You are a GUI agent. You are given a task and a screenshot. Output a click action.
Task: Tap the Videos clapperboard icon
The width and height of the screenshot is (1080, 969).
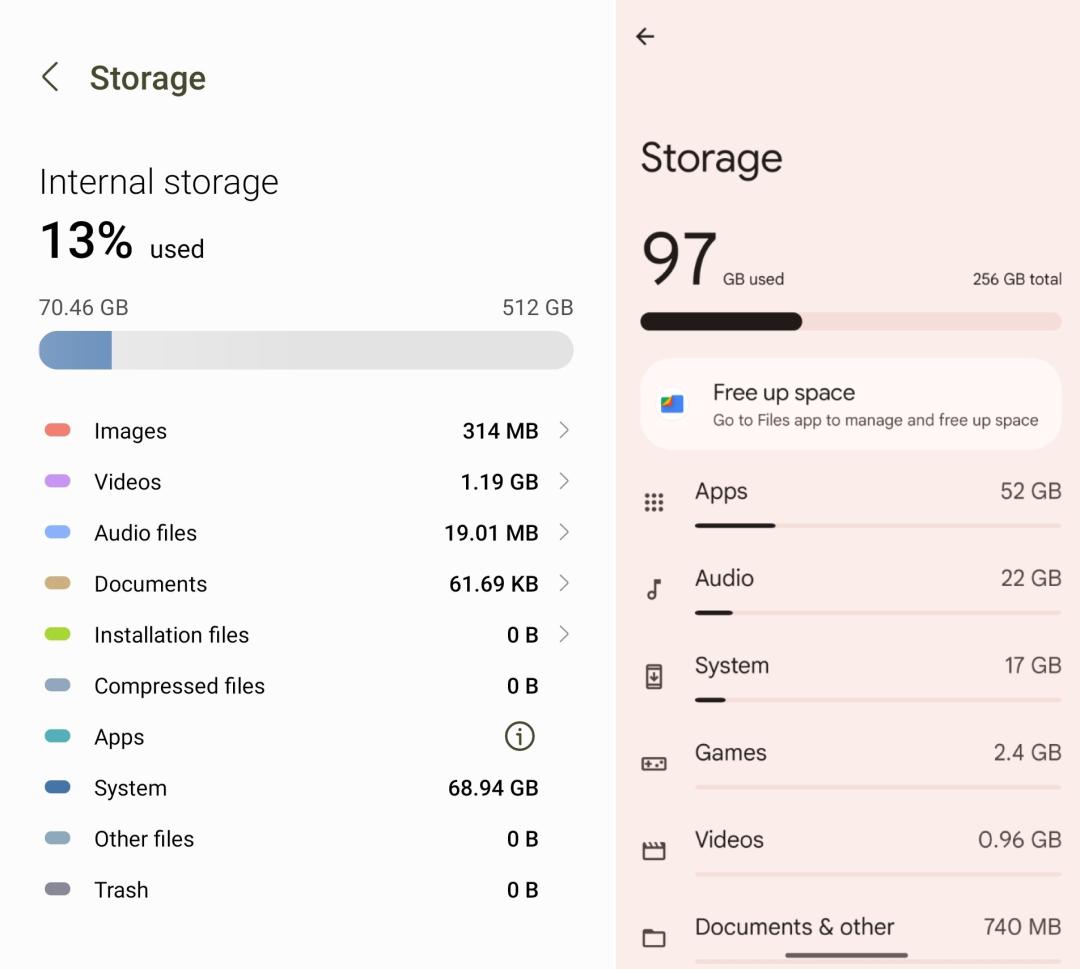pos(654,851)
